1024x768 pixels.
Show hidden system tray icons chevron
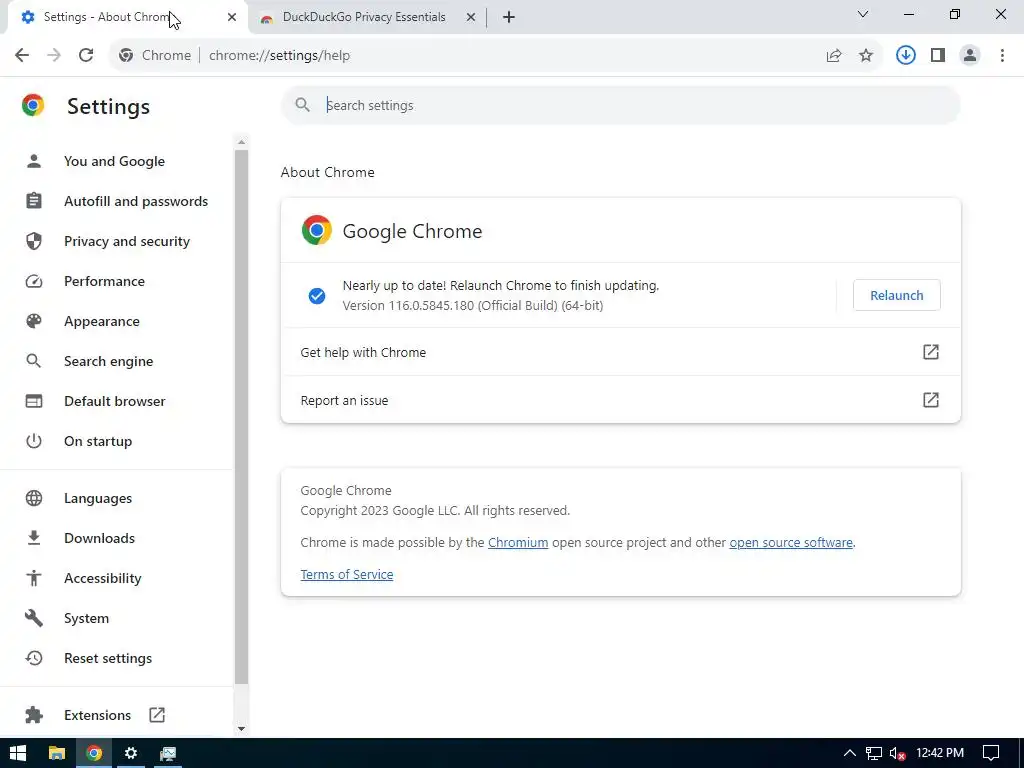tap(850, 753)
